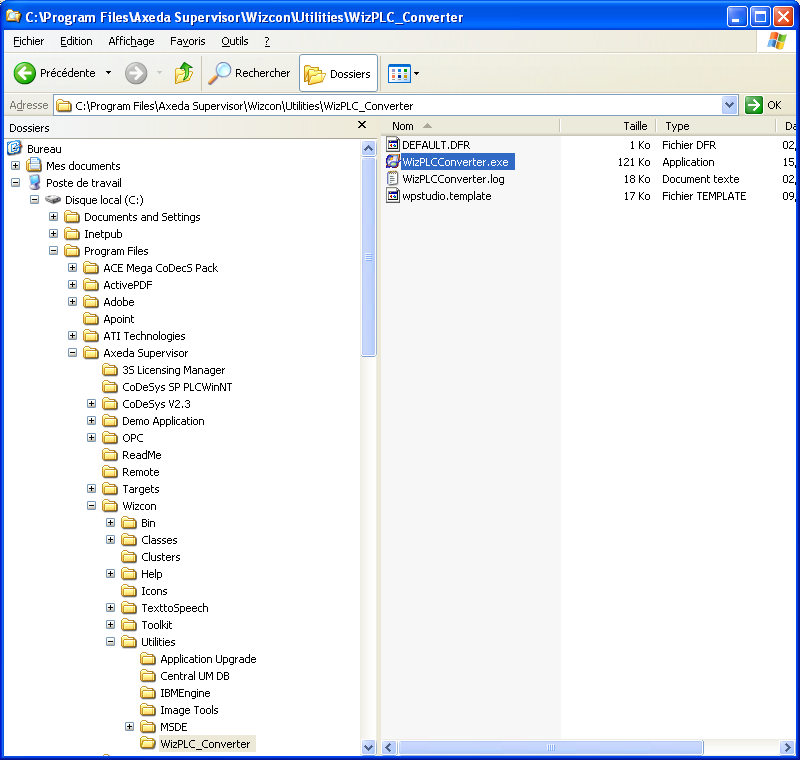Collapse the Wizcon tree node
This screenshot has width=800, height=760.
(x=91, y=505)
